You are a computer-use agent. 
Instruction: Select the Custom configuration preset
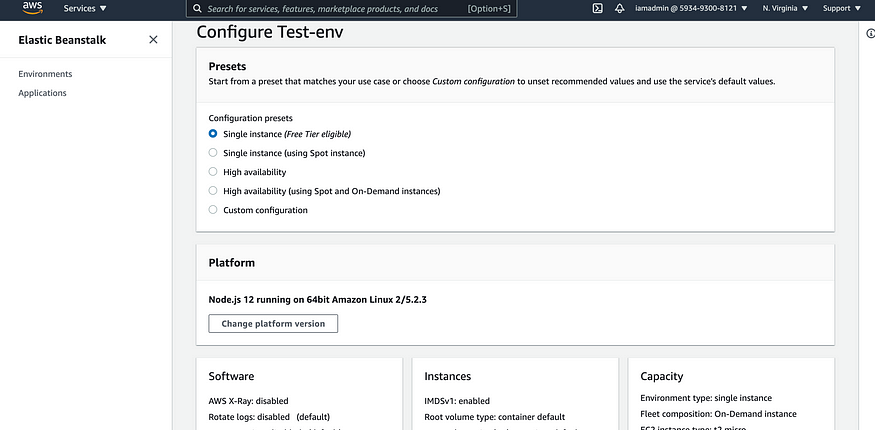pos(213,210)
